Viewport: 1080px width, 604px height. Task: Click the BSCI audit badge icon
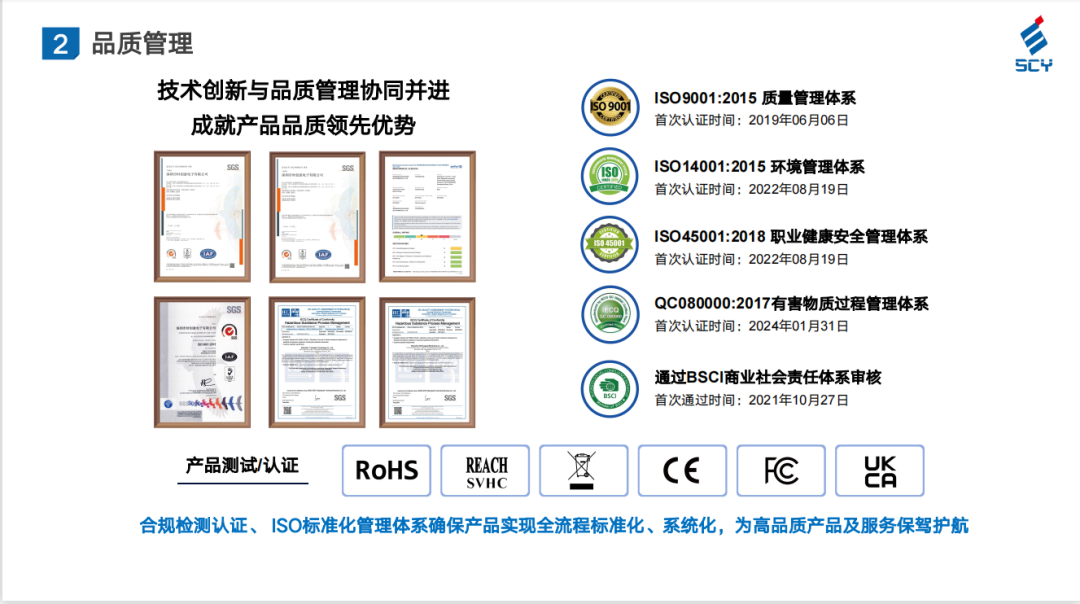tap(609, 386)
